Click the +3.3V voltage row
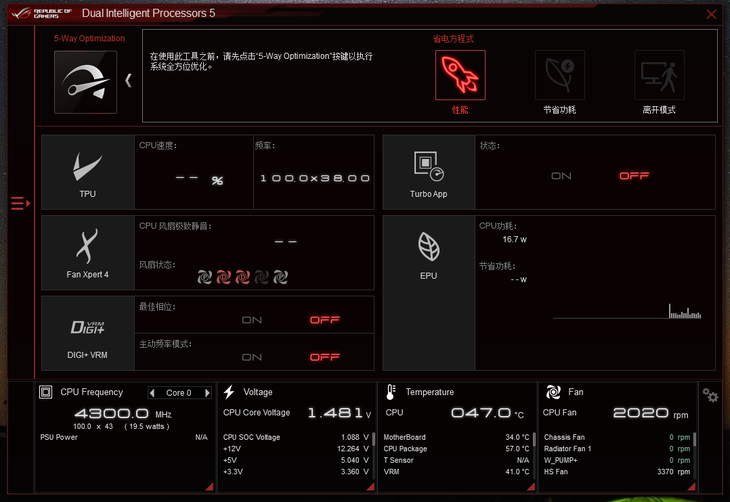 (x=296, y=472)
